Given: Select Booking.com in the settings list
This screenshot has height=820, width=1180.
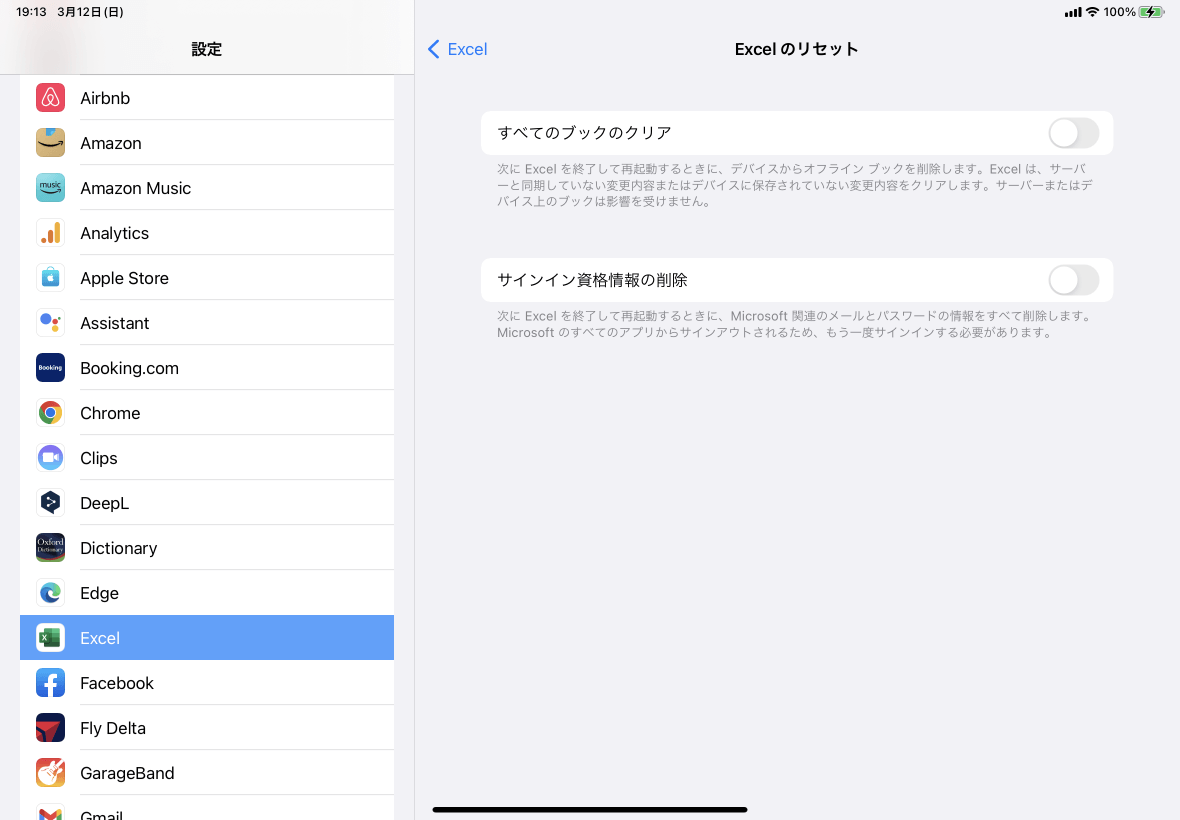Looking at the screenshot, I should (x=207, y=368).
